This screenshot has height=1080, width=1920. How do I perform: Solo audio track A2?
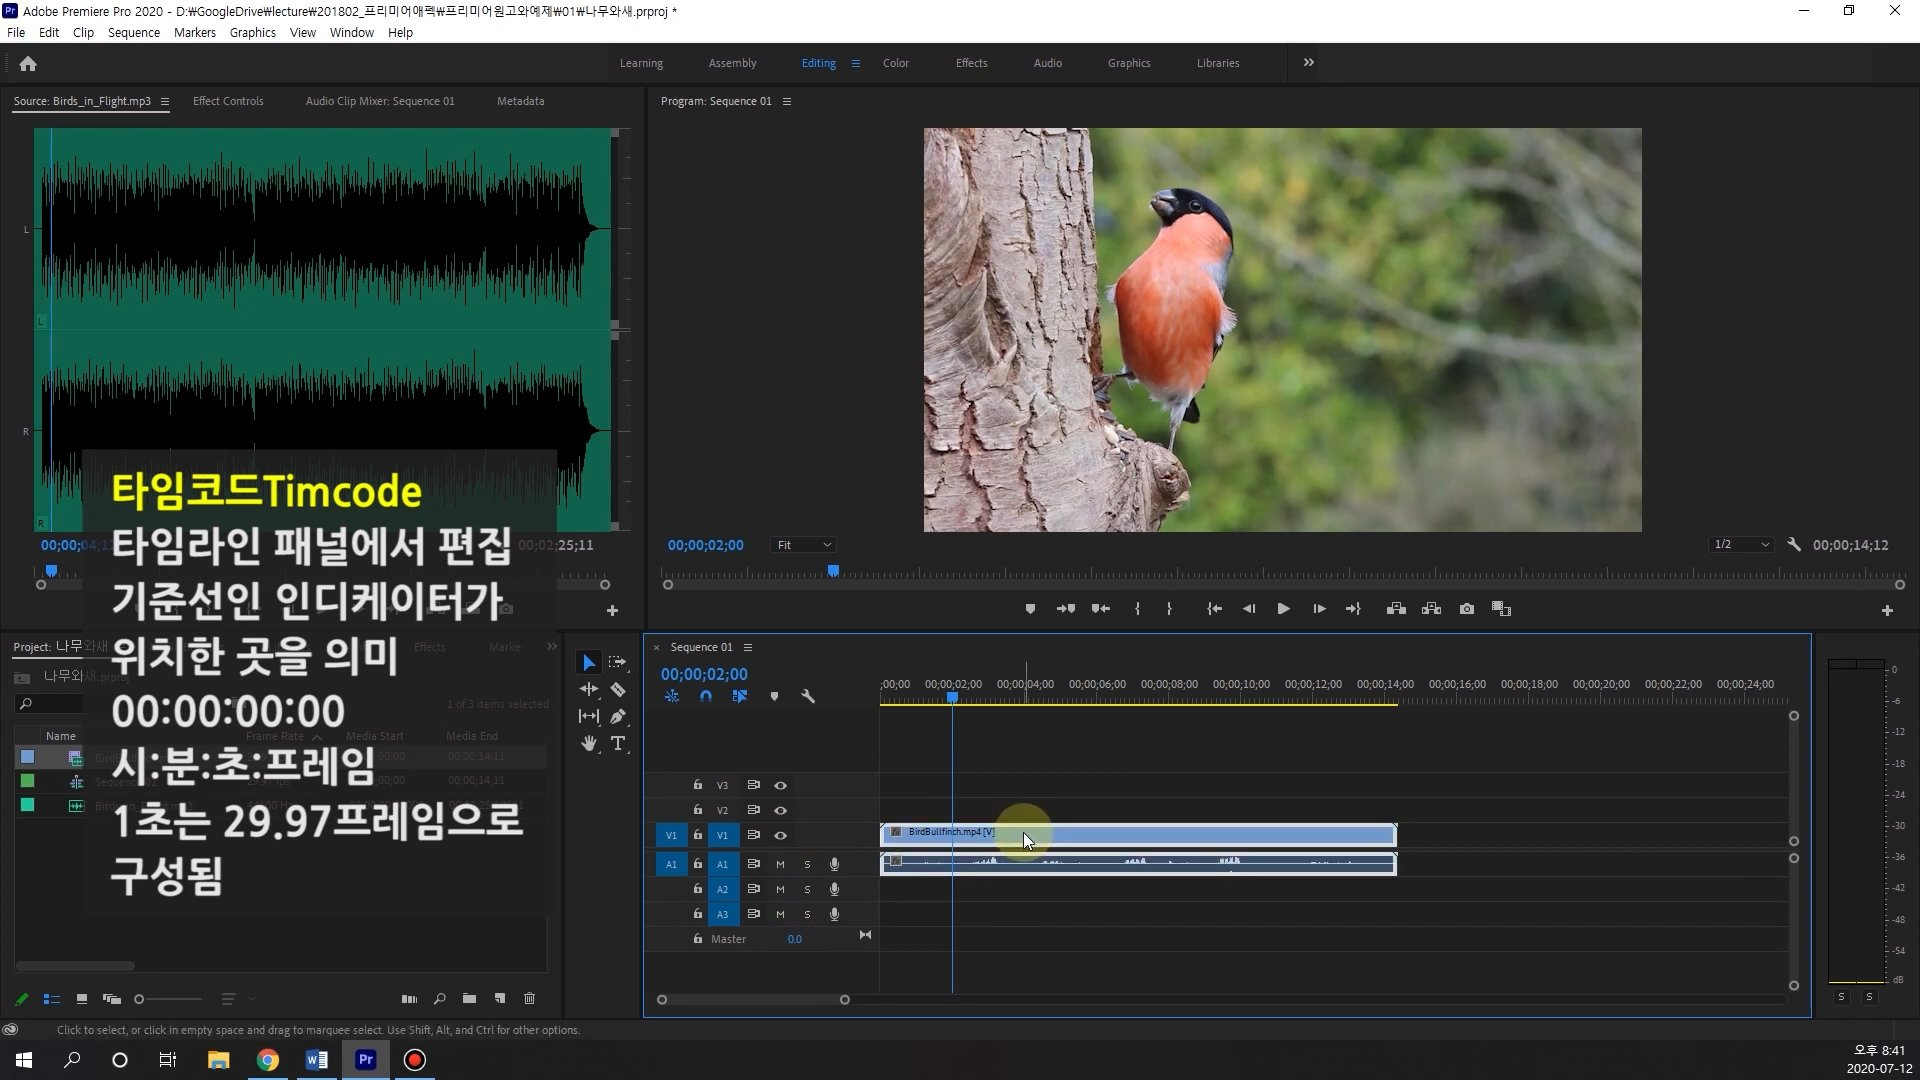[807, 889]
